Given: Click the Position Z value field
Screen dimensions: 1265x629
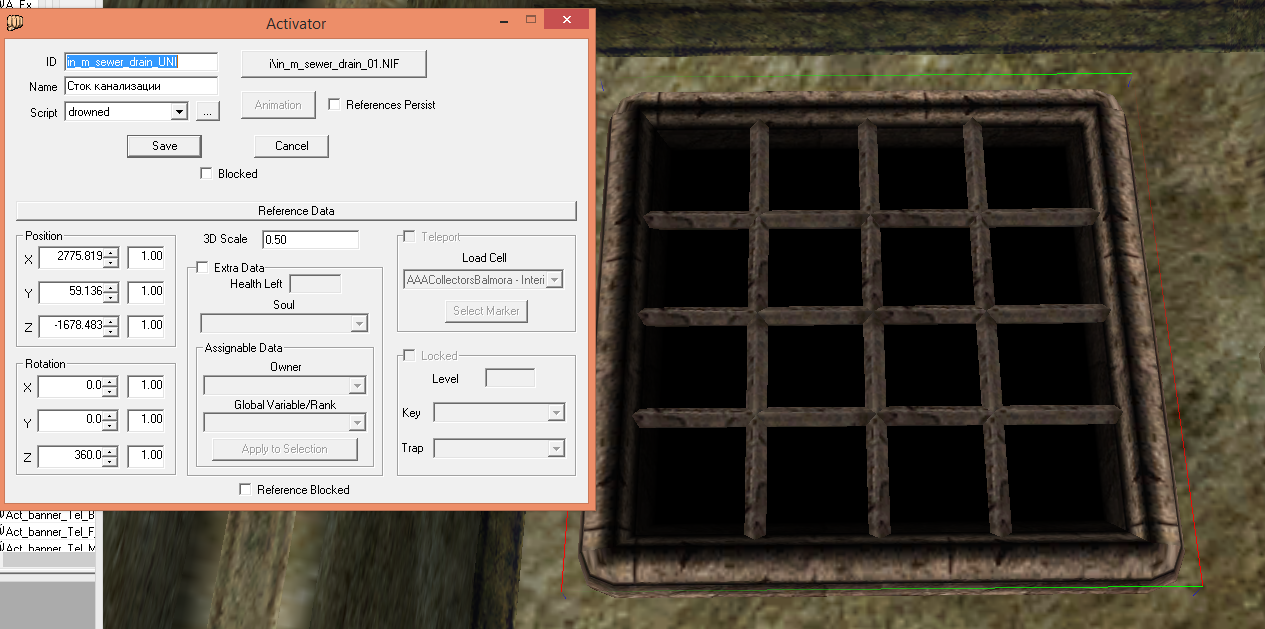Looking at the screenshot, I should point(71,326).
